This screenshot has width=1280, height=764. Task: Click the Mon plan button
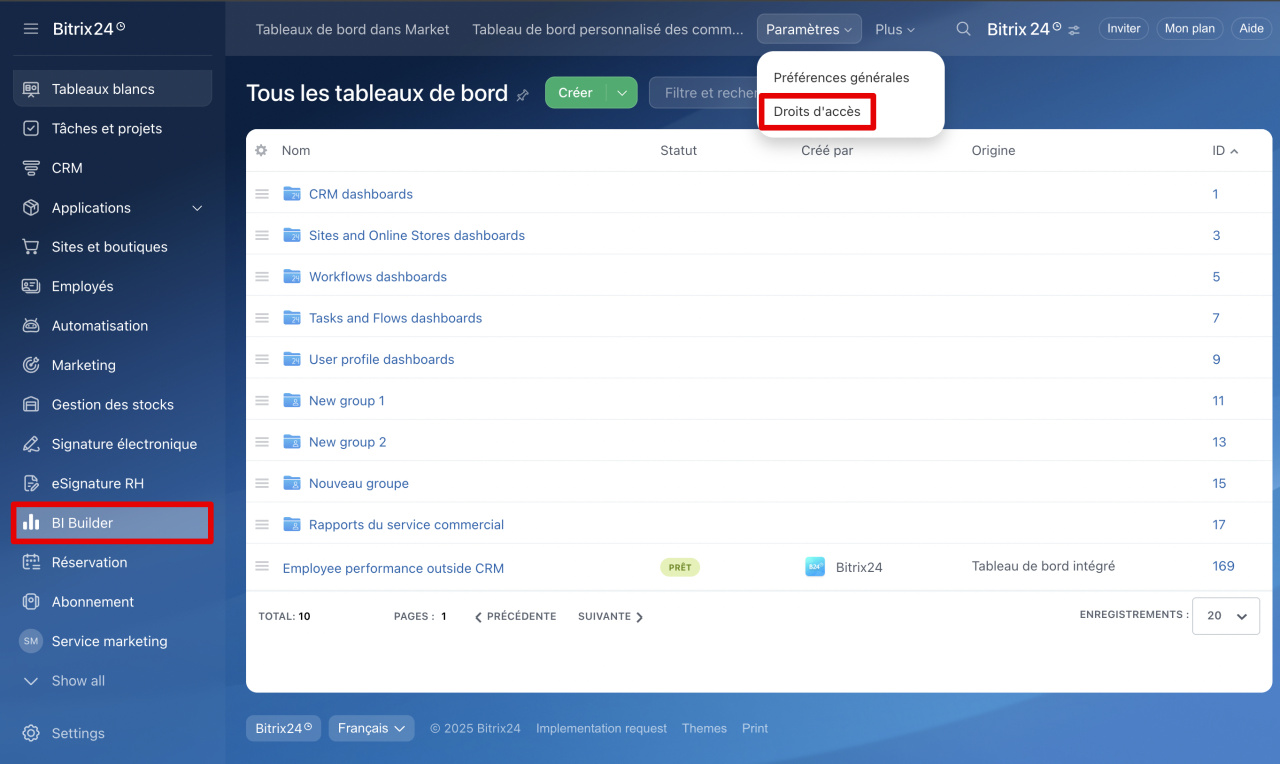1190,29
